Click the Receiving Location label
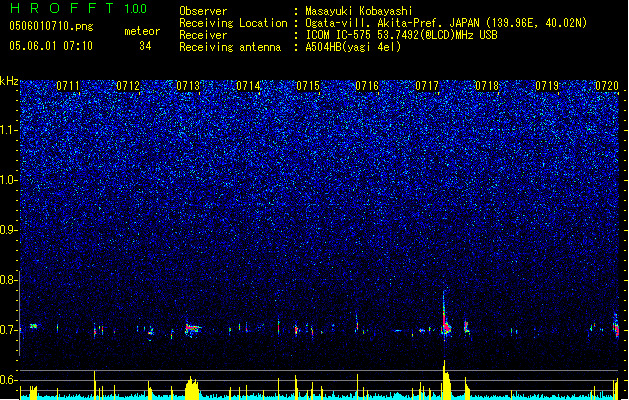The height and width of the screenshot is (400, 629). tap(233, 23)
